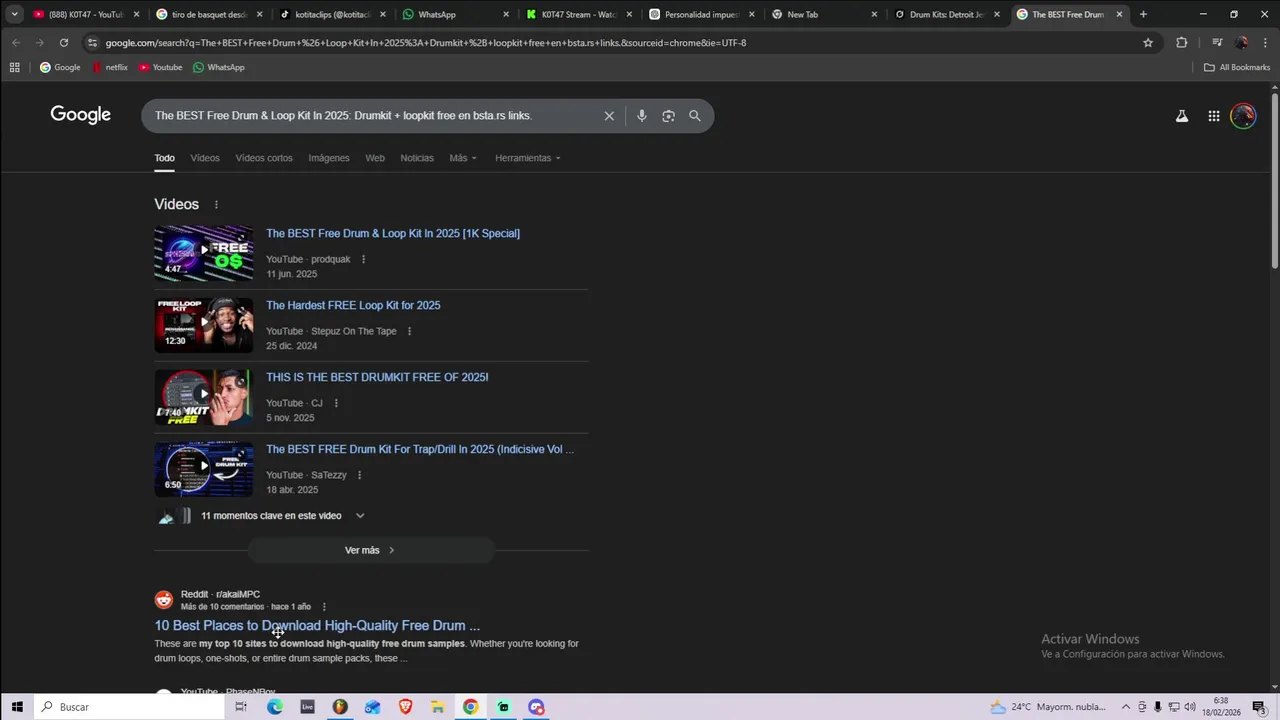This screenshot has height=720, width=1280.
Task: Open The Hardest FREE Loop Kit for 2025 link
Action: pyautogui.click(x=353, y=306)
